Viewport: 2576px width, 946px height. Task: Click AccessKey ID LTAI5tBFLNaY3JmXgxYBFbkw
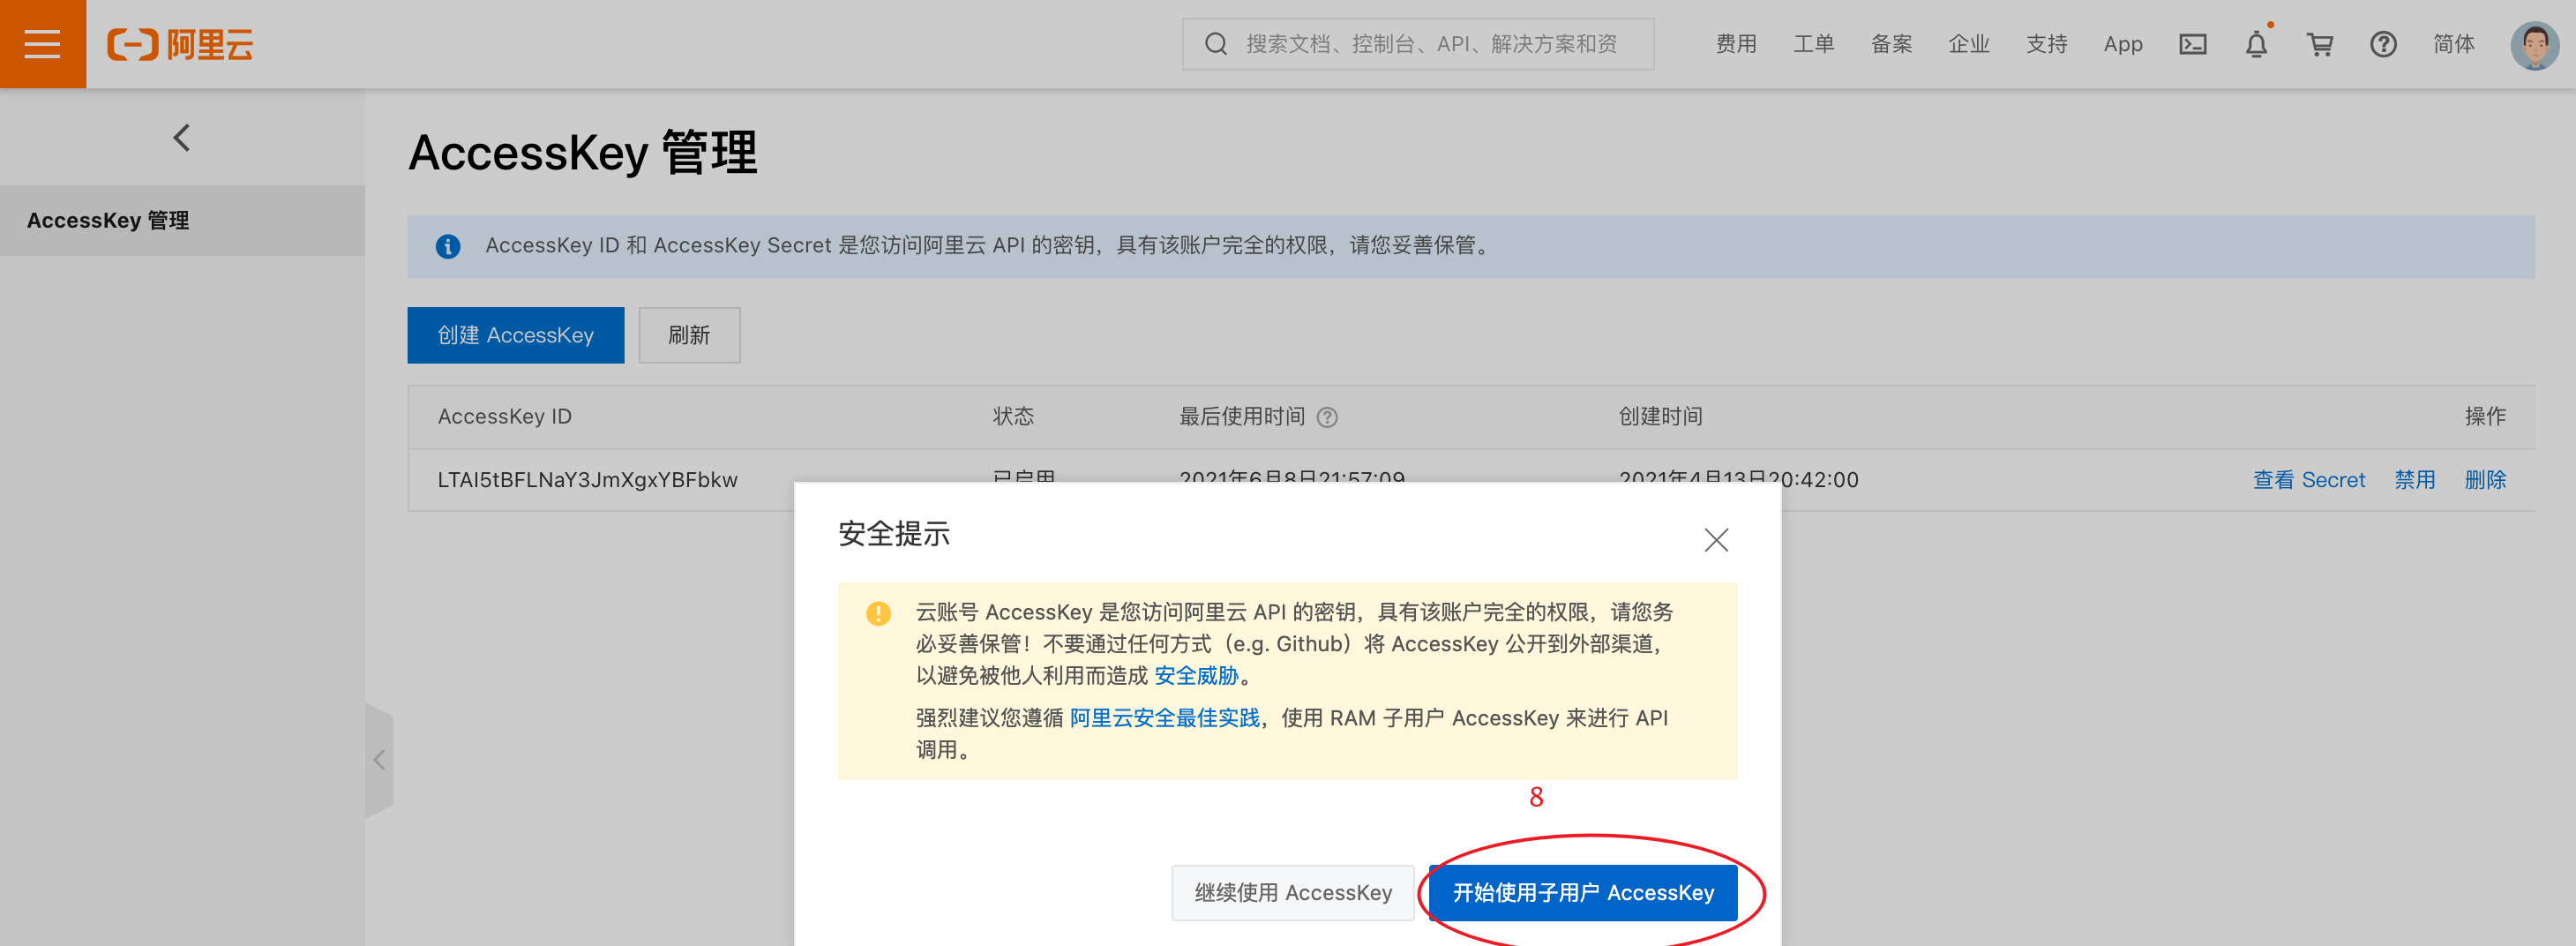coord(587,480)
